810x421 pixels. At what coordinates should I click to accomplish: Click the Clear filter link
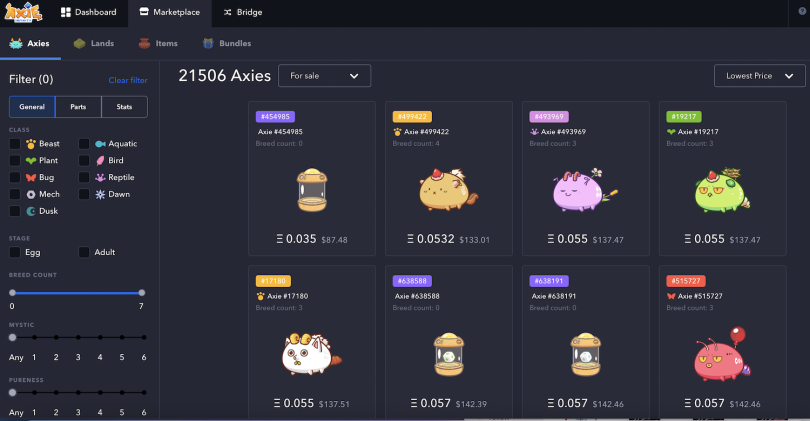pos(128,80)
